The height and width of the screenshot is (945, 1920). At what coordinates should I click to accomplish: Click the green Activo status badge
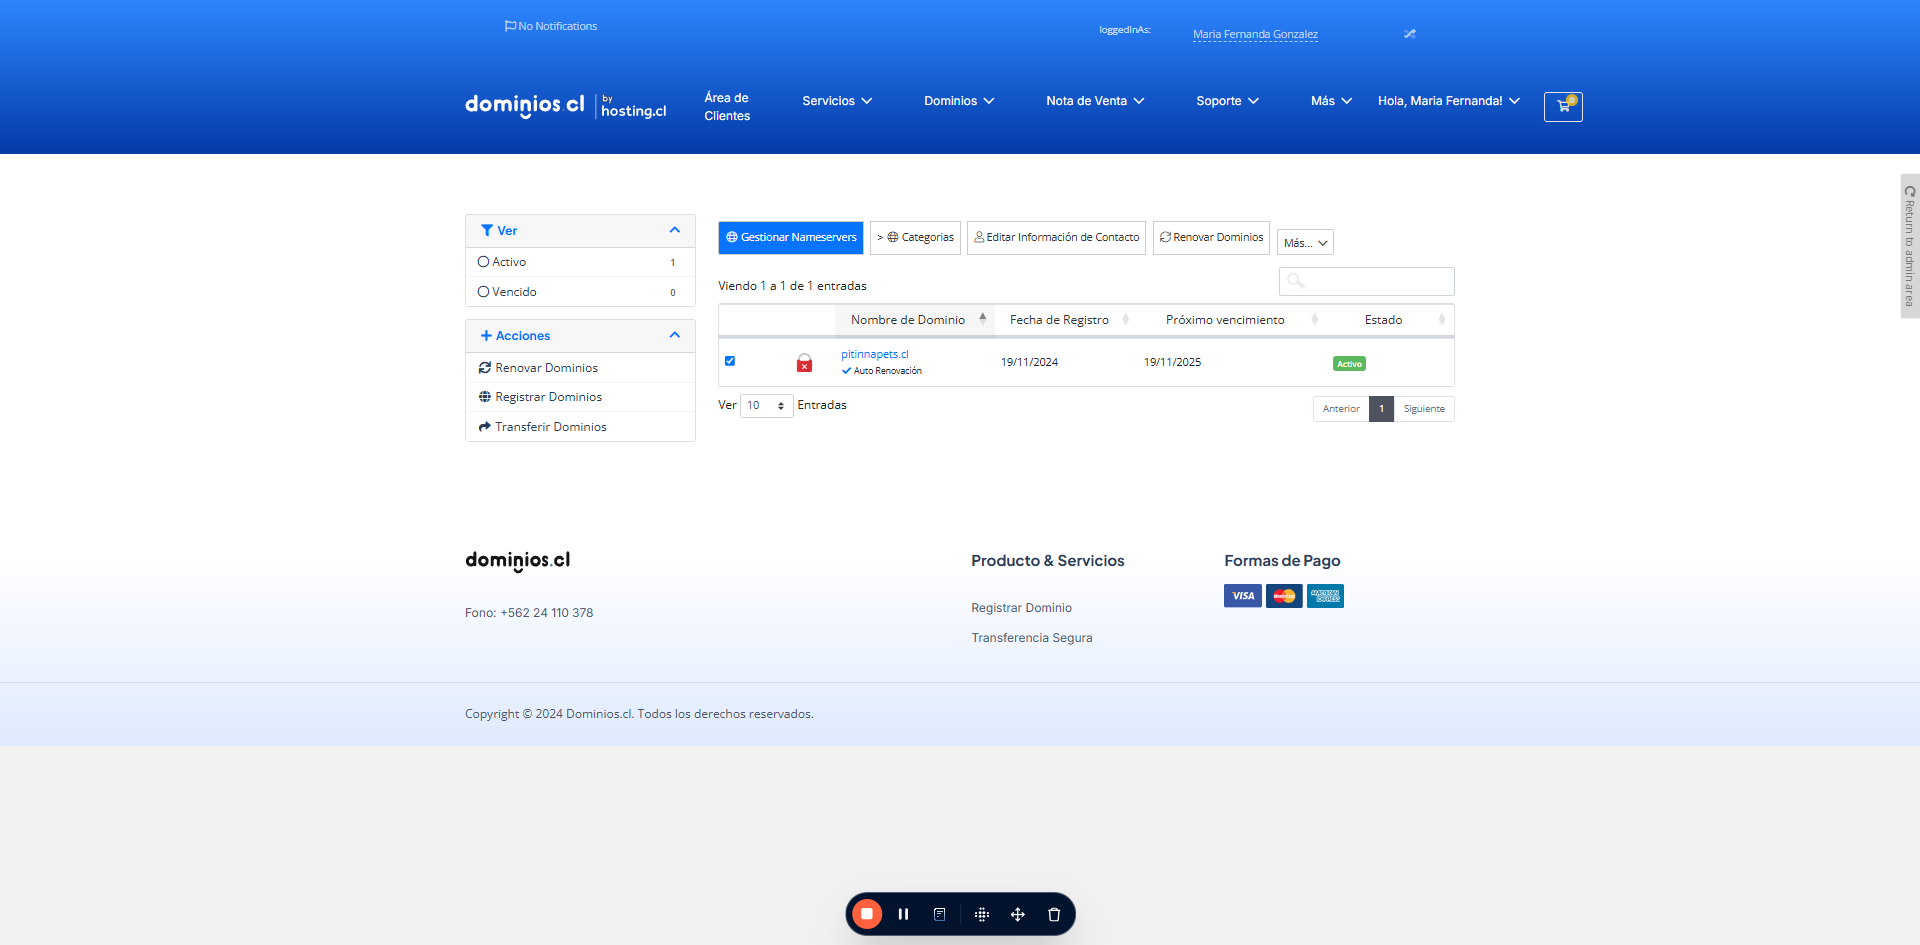point(1349,364)
